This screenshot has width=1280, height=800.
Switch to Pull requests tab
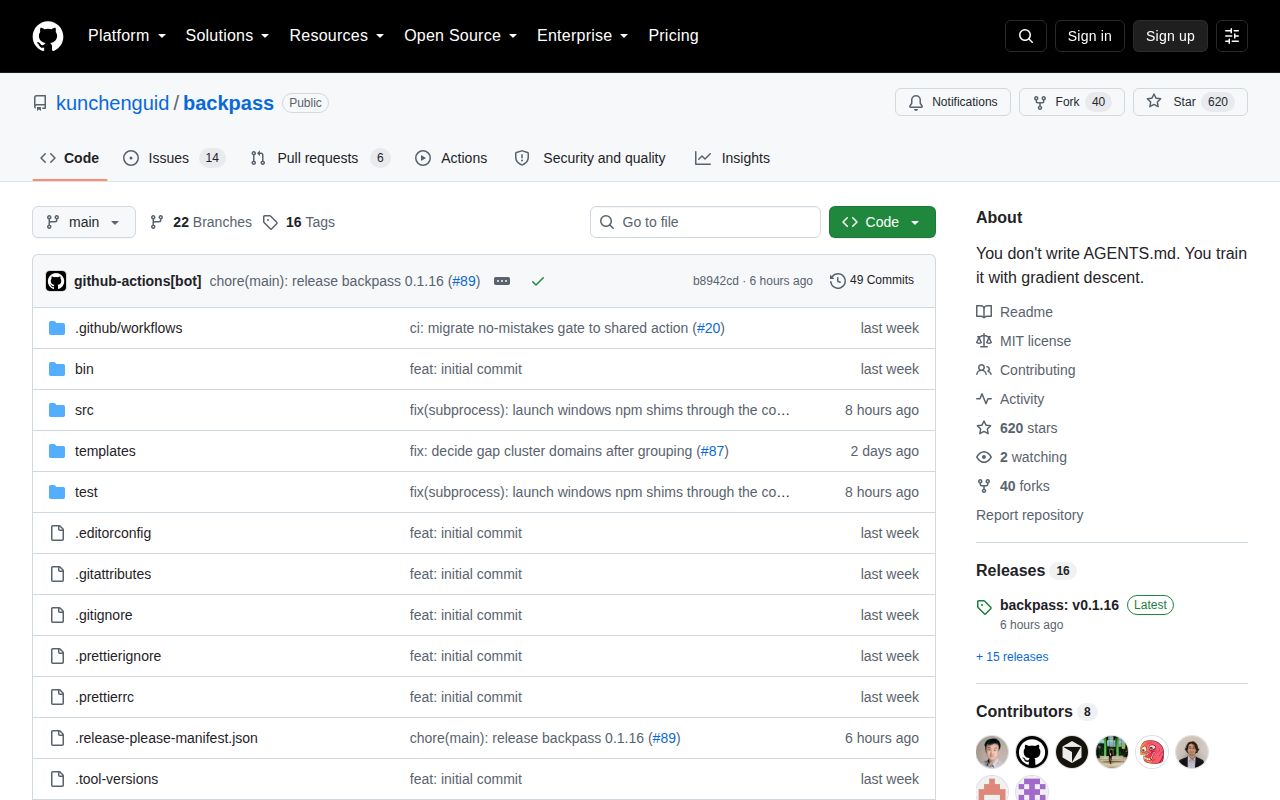pyautogui.click(x=320, y=158)
